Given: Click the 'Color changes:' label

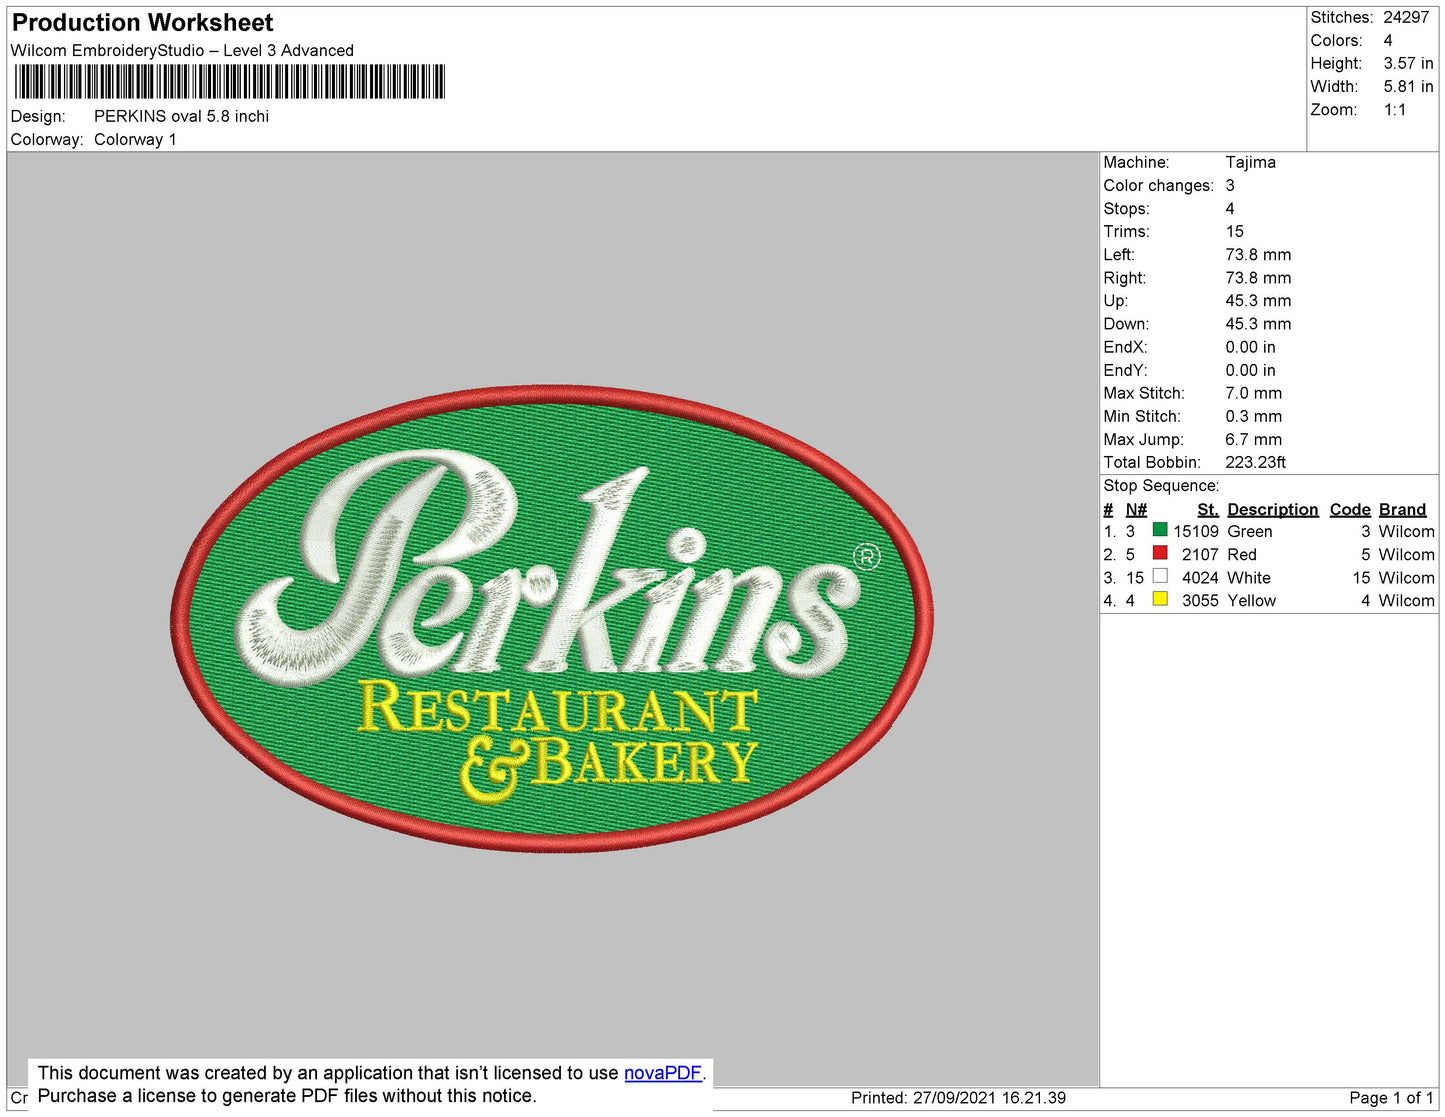Looking at the screenshot, I should (x=1158, y=186).
